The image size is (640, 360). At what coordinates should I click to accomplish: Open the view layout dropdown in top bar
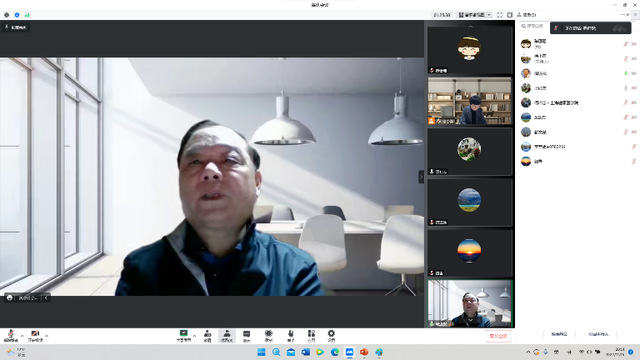[x=475, y=15]
